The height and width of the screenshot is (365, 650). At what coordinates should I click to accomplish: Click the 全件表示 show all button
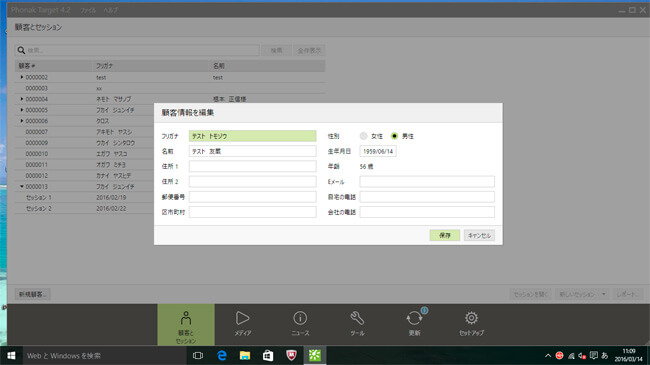pyautogui.click(x=309, y=50)
